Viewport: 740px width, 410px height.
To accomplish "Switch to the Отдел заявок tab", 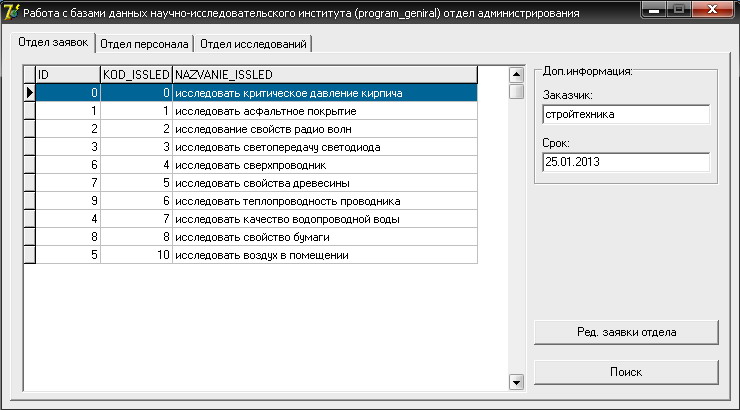I will click(53, 42).
